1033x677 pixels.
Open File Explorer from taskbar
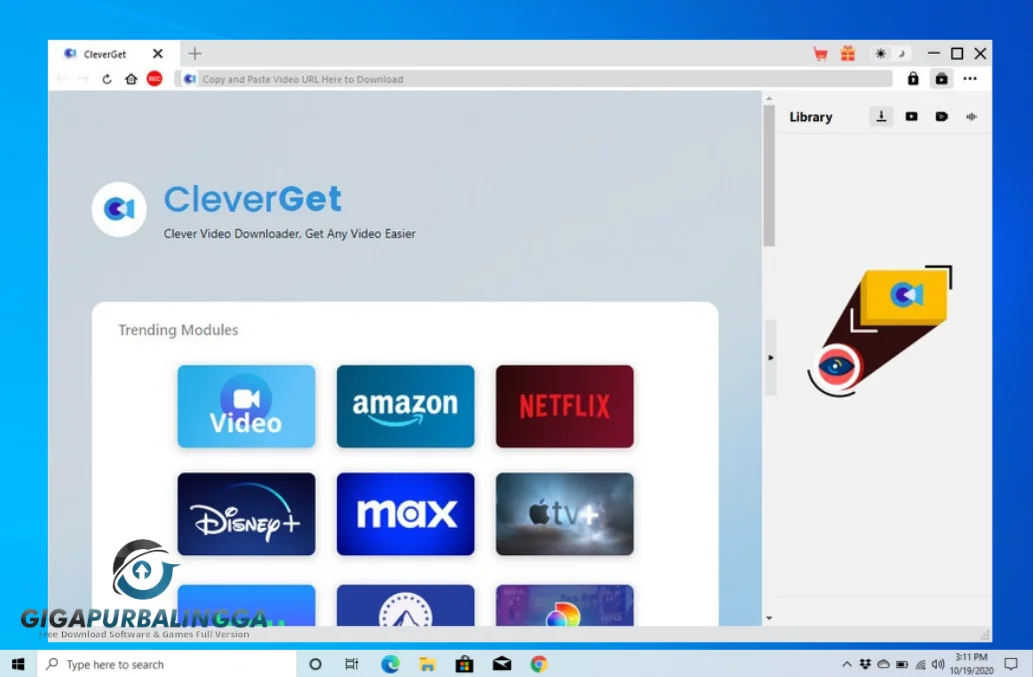tap(427, 664)
